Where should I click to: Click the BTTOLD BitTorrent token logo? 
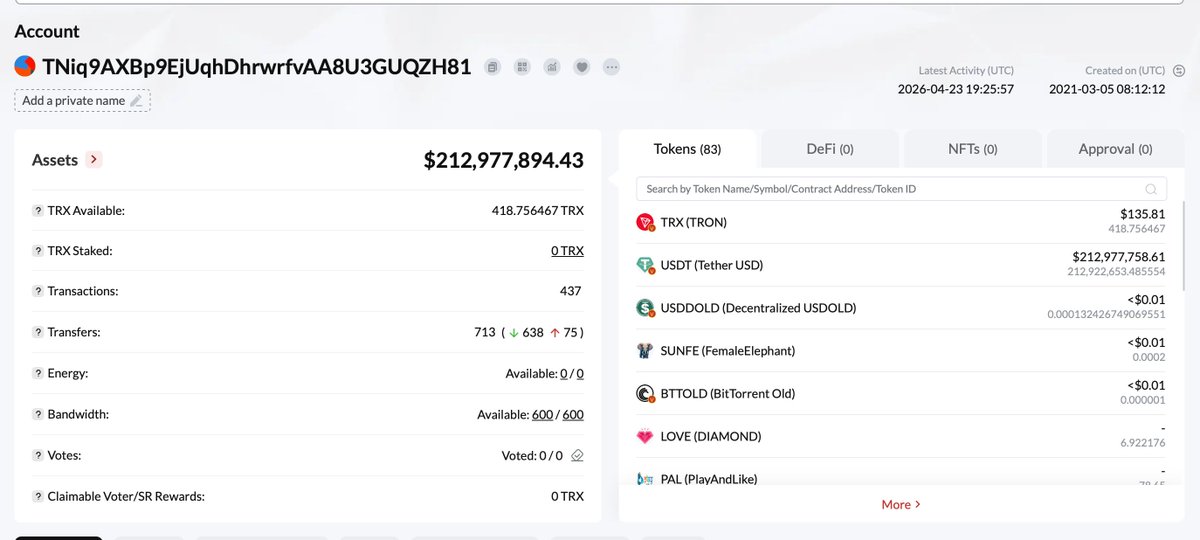pyautogui.click(x=645, y=394)
